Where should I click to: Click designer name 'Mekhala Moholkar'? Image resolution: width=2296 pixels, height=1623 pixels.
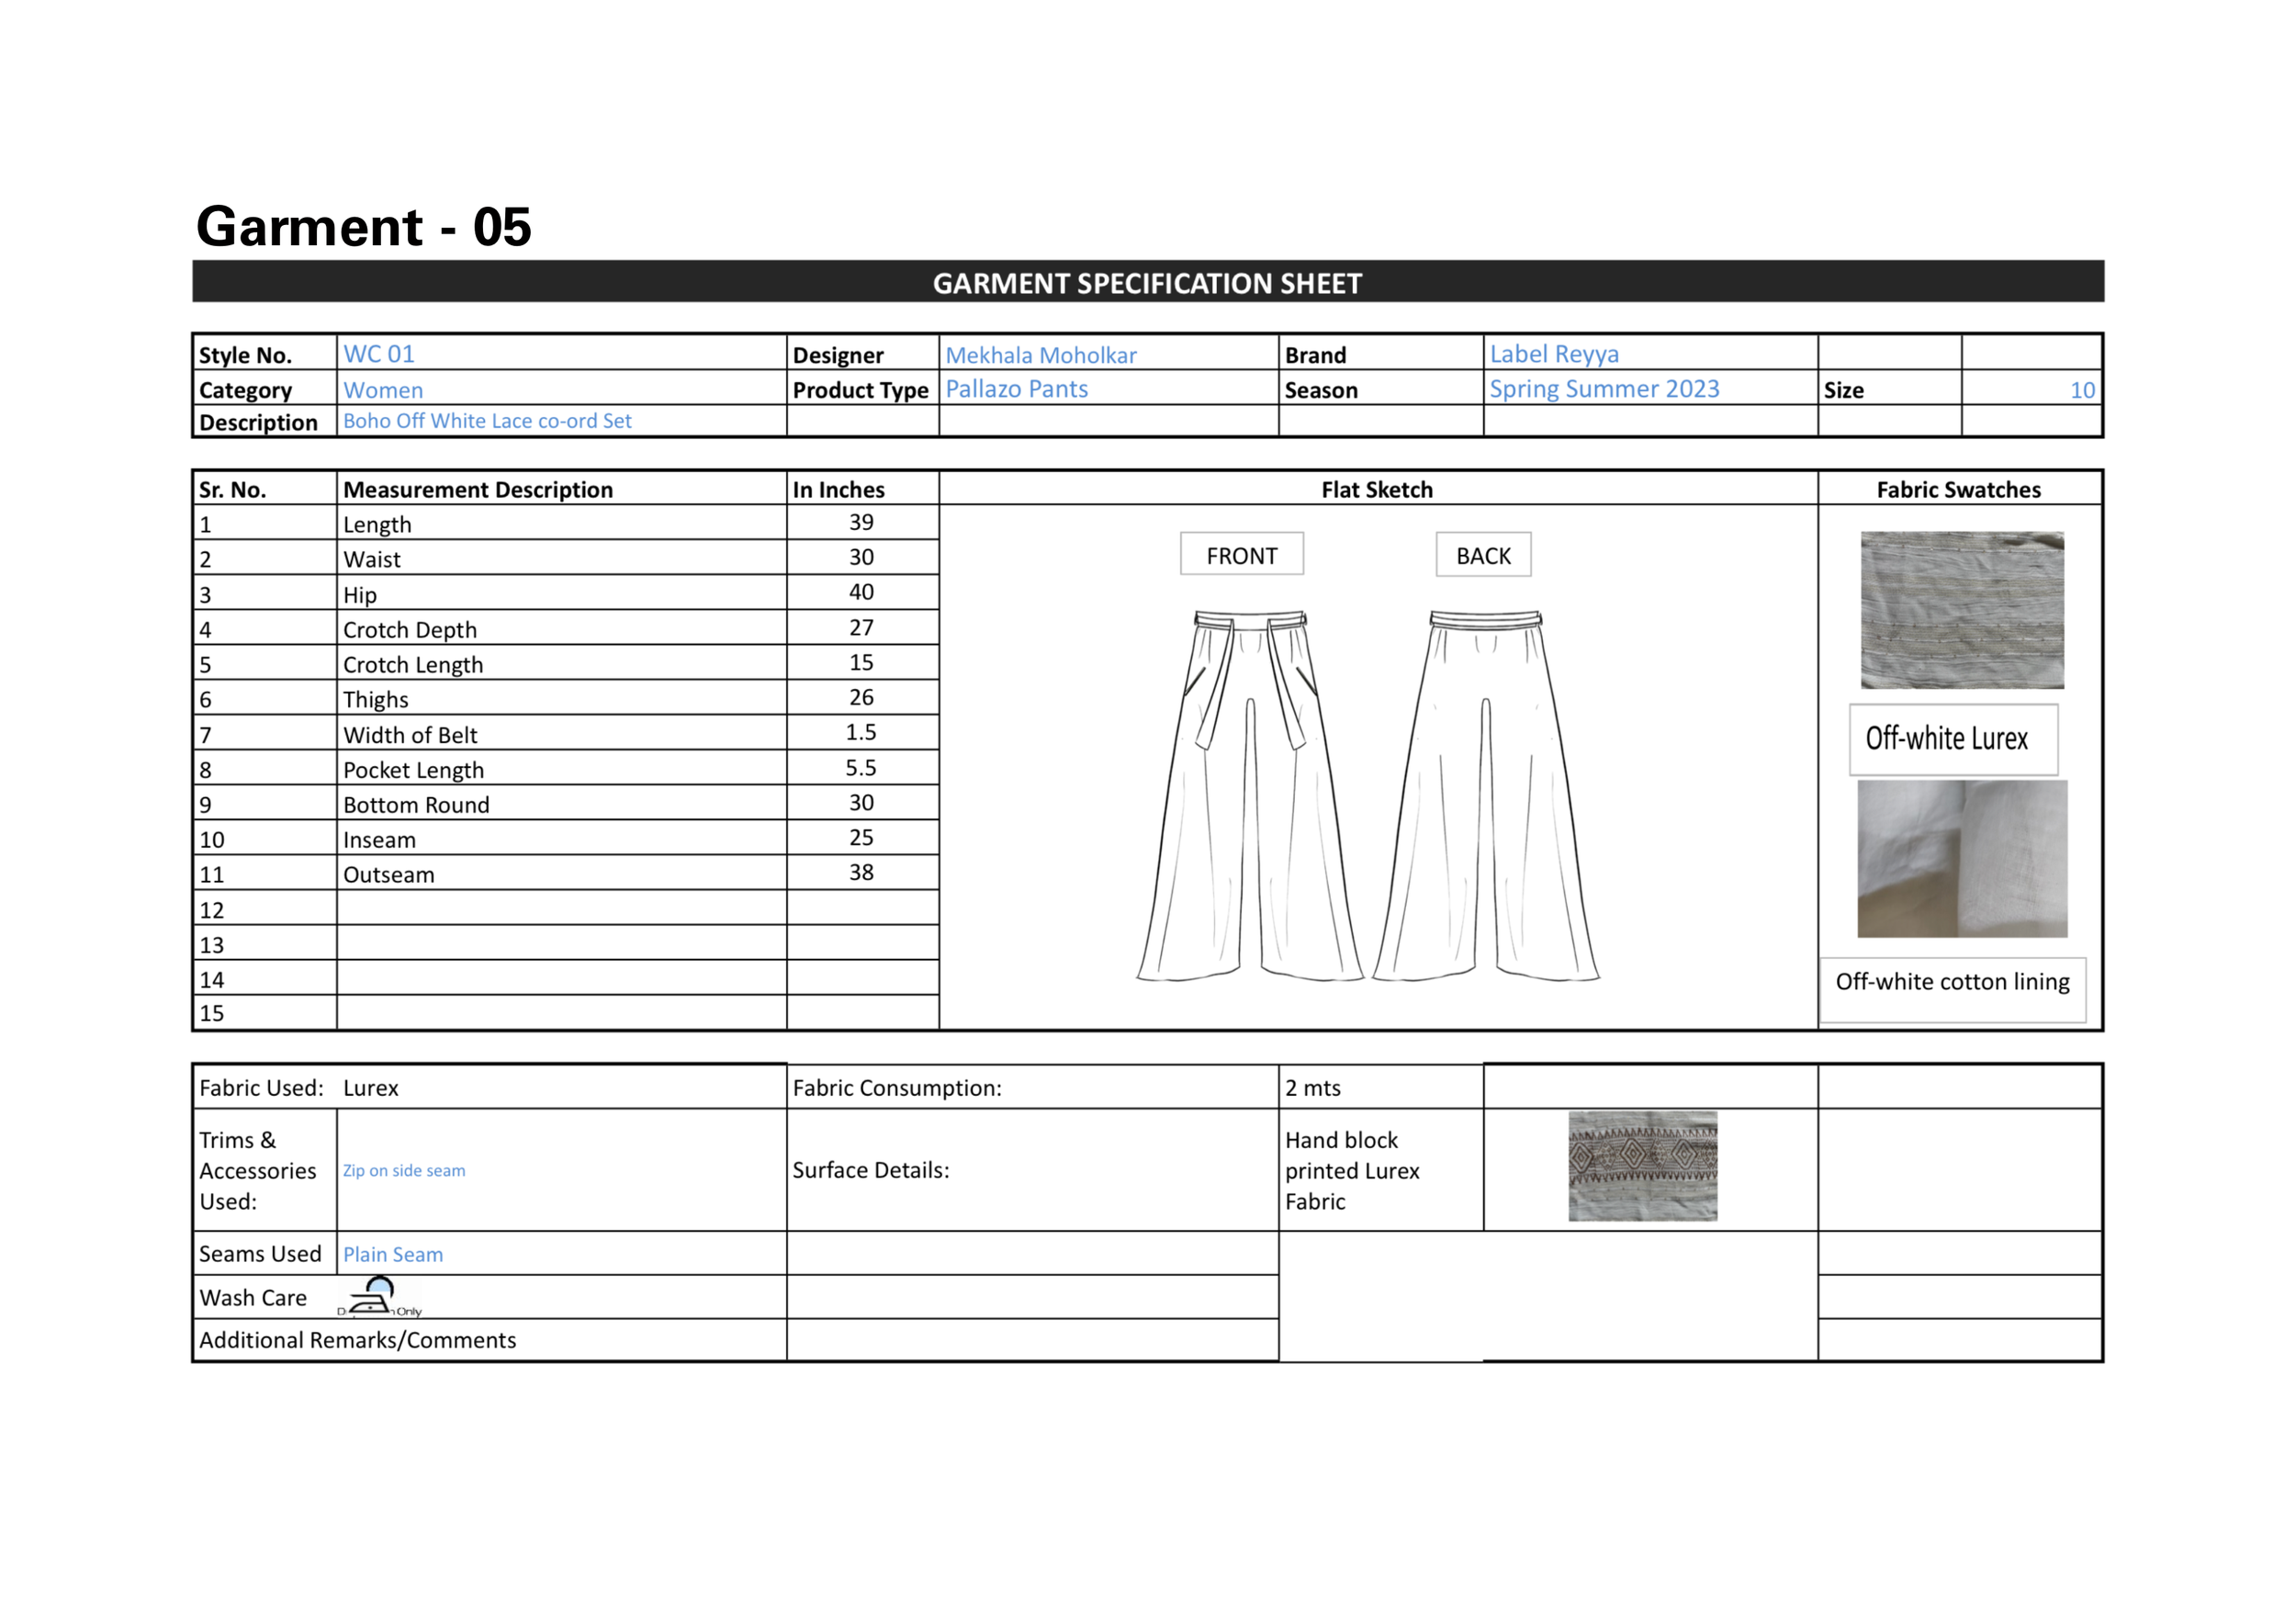(x=1041, y=355)
